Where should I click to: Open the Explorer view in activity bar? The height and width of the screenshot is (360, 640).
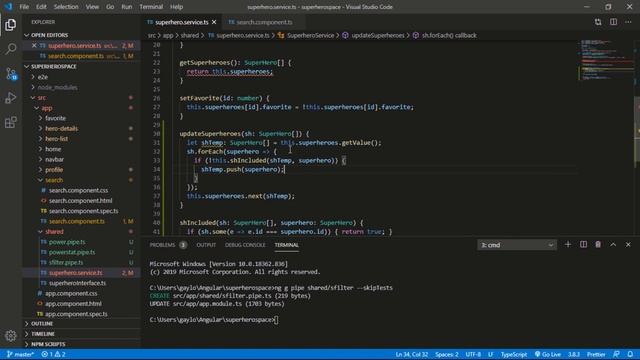pyautogui.click(x=11, y=25)
